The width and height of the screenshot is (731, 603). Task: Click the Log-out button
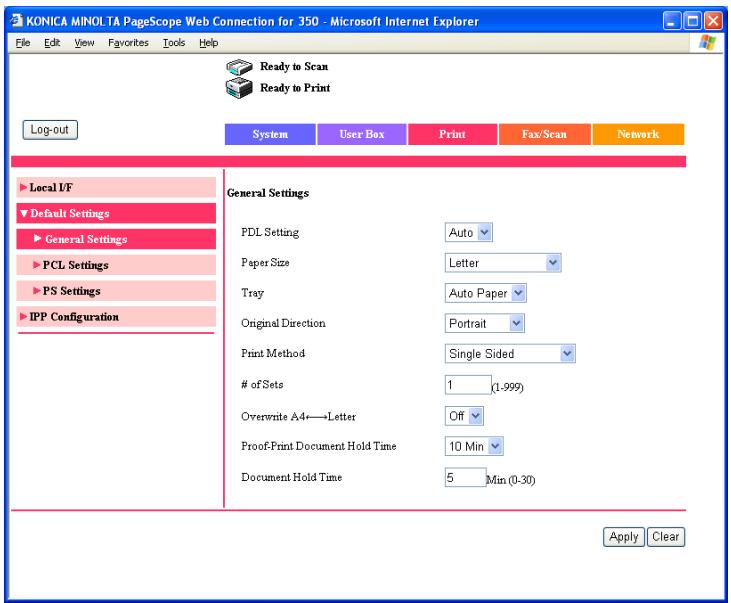click(50, 130)
